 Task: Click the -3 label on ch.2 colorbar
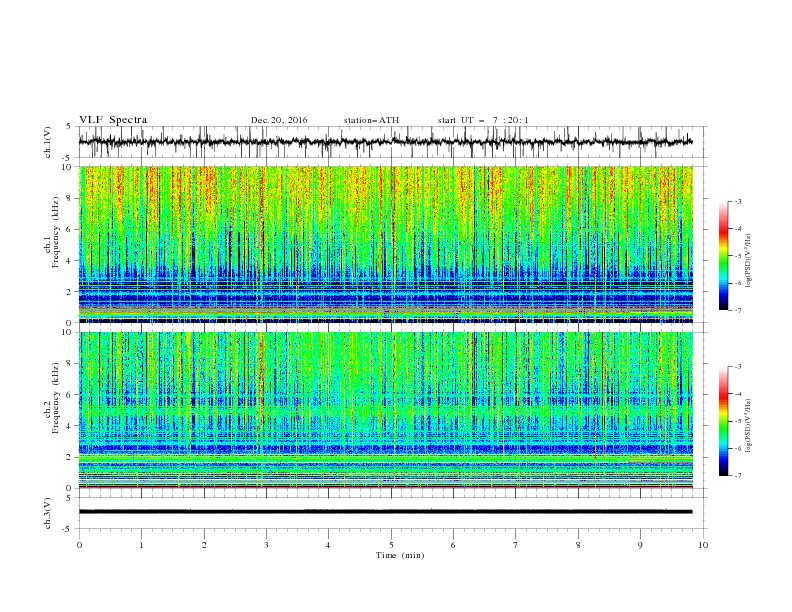[x=738, y=367]
